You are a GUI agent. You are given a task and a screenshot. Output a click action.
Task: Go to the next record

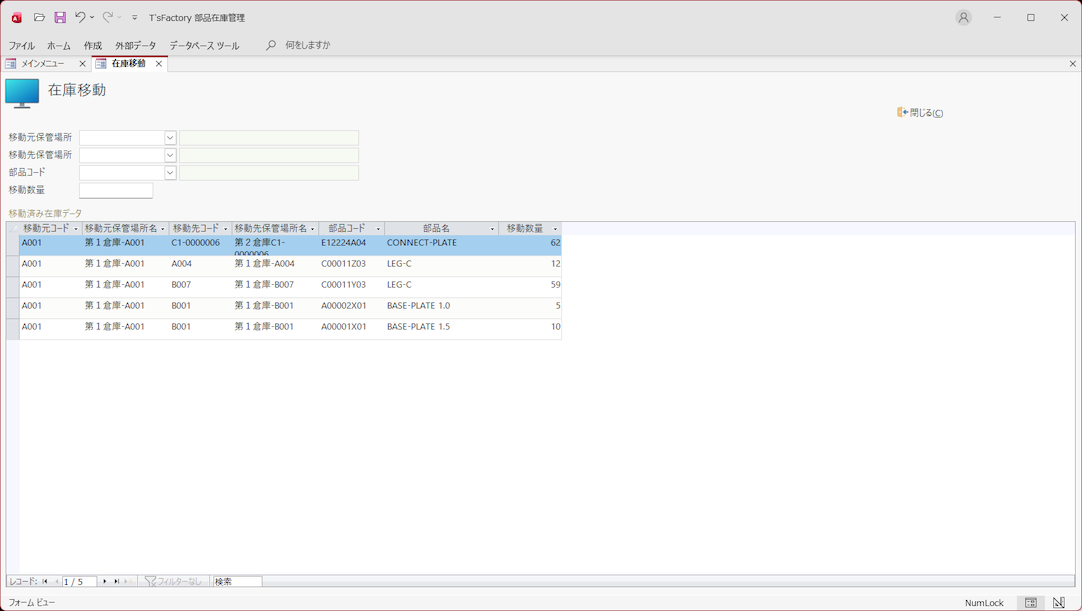tap(105, 581)
